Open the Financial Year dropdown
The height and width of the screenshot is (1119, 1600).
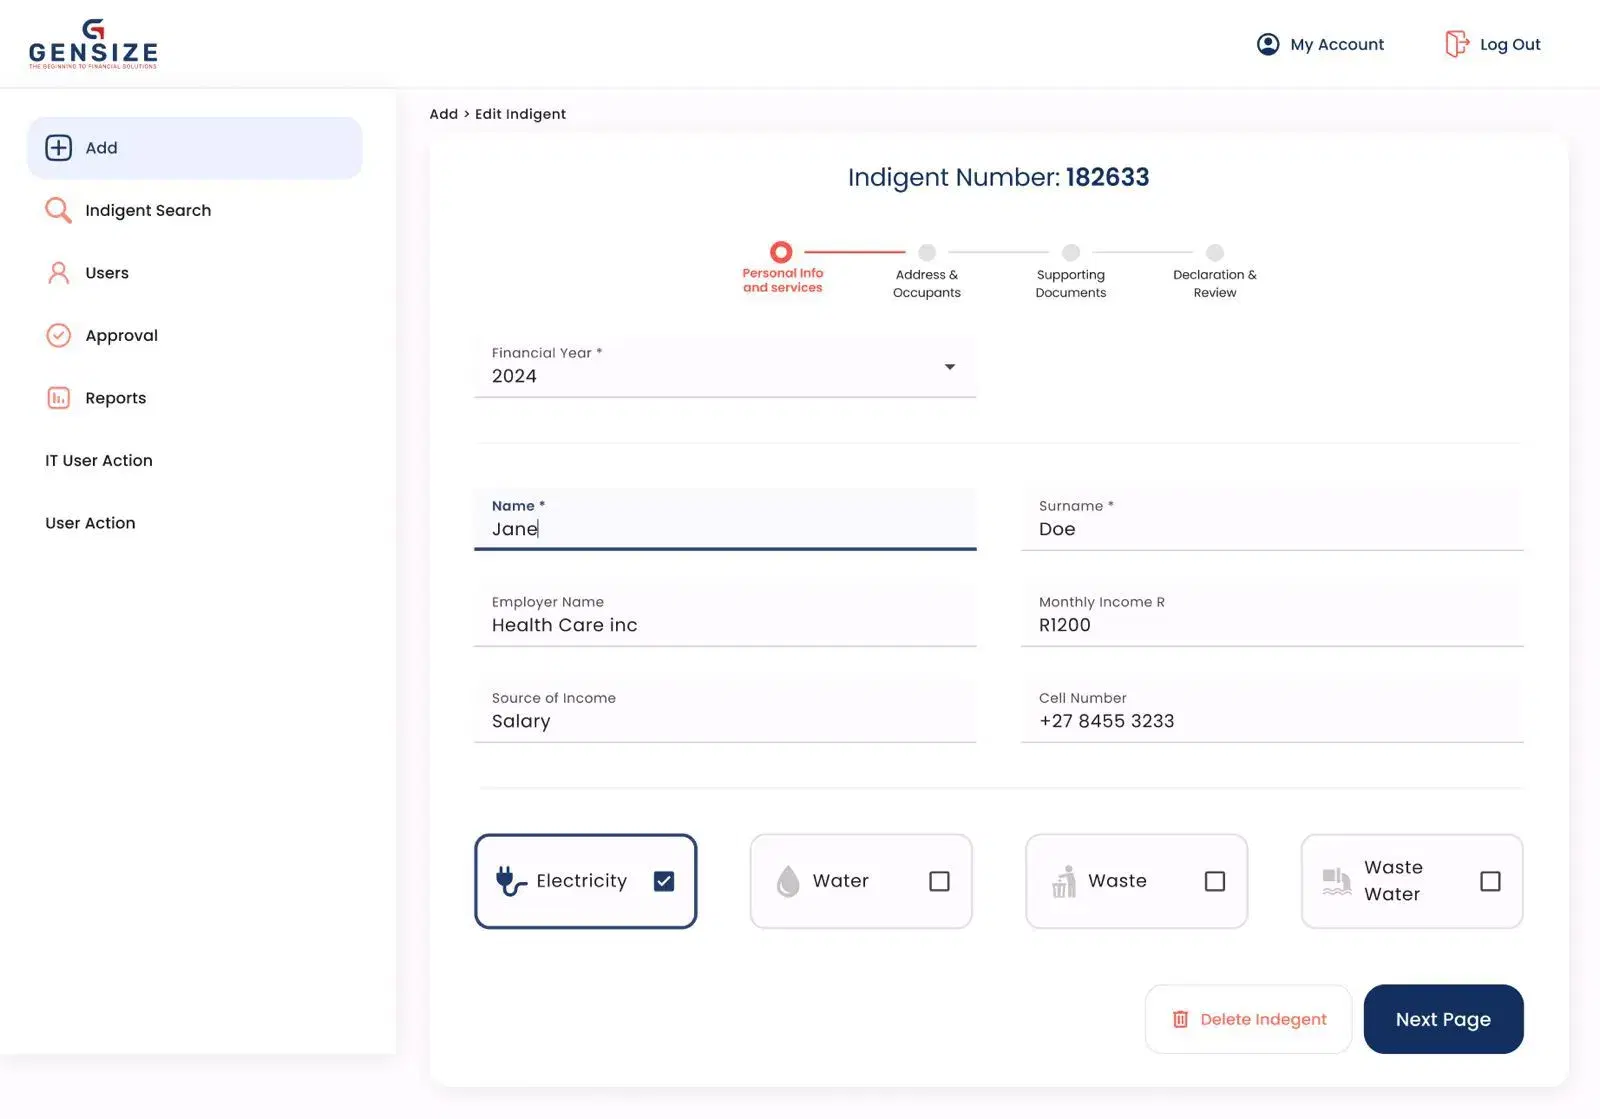[x=948, y=367]
